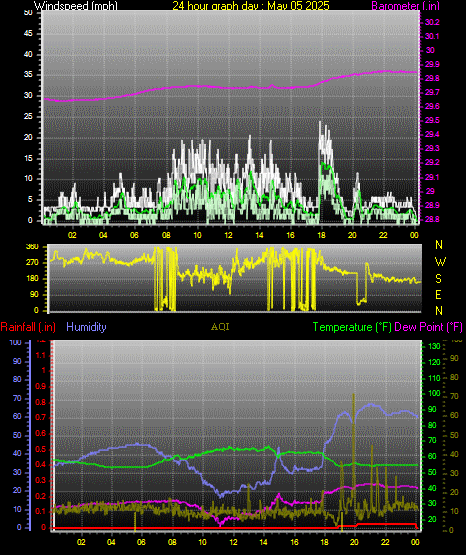
Task: Click temperature axis value 120
Action: (x=434, y=362)
